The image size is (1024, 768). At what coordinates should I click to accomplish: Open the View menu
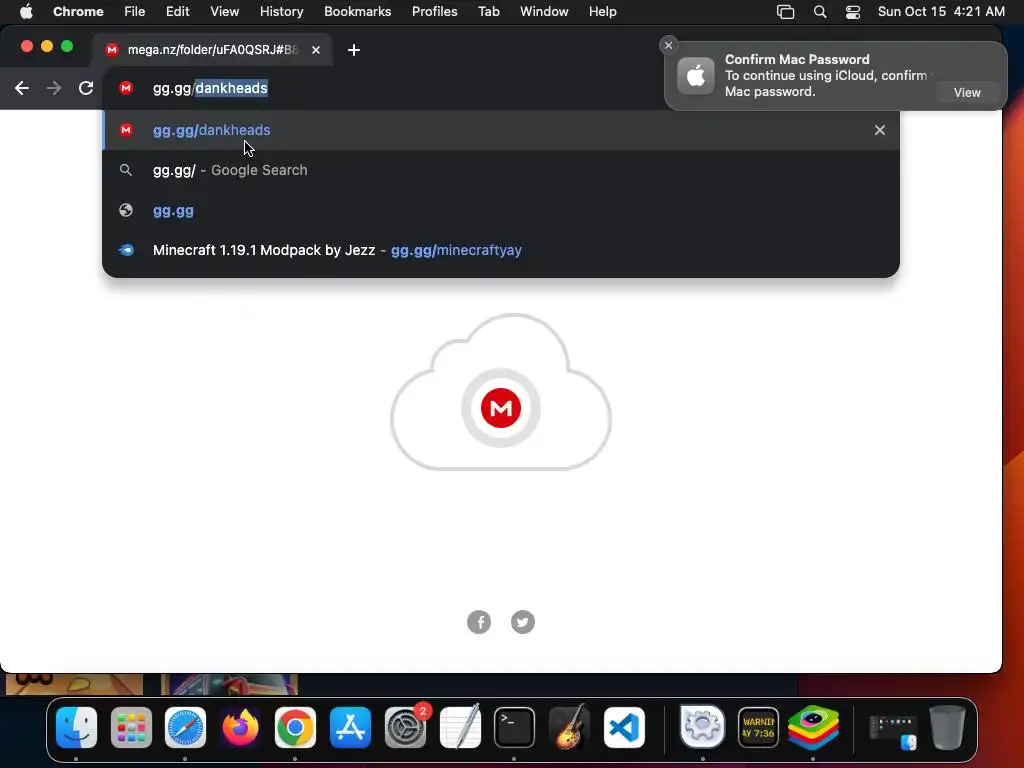(225, 12)
